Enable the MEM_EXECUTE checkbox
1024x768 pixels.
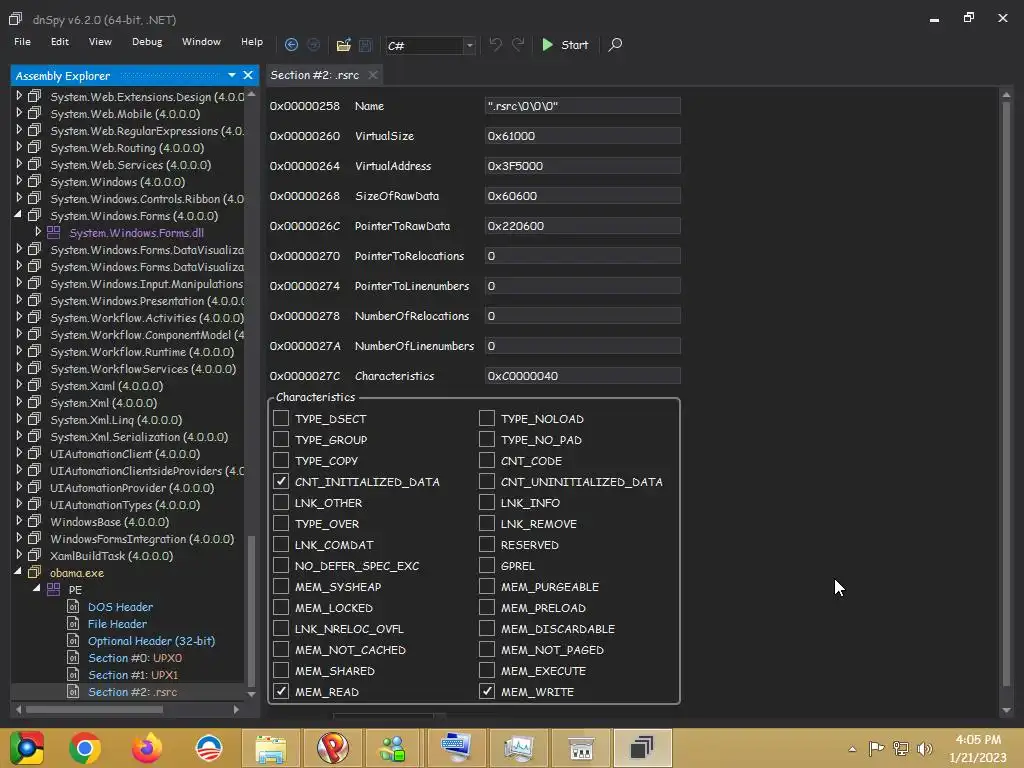click(487, 670)
